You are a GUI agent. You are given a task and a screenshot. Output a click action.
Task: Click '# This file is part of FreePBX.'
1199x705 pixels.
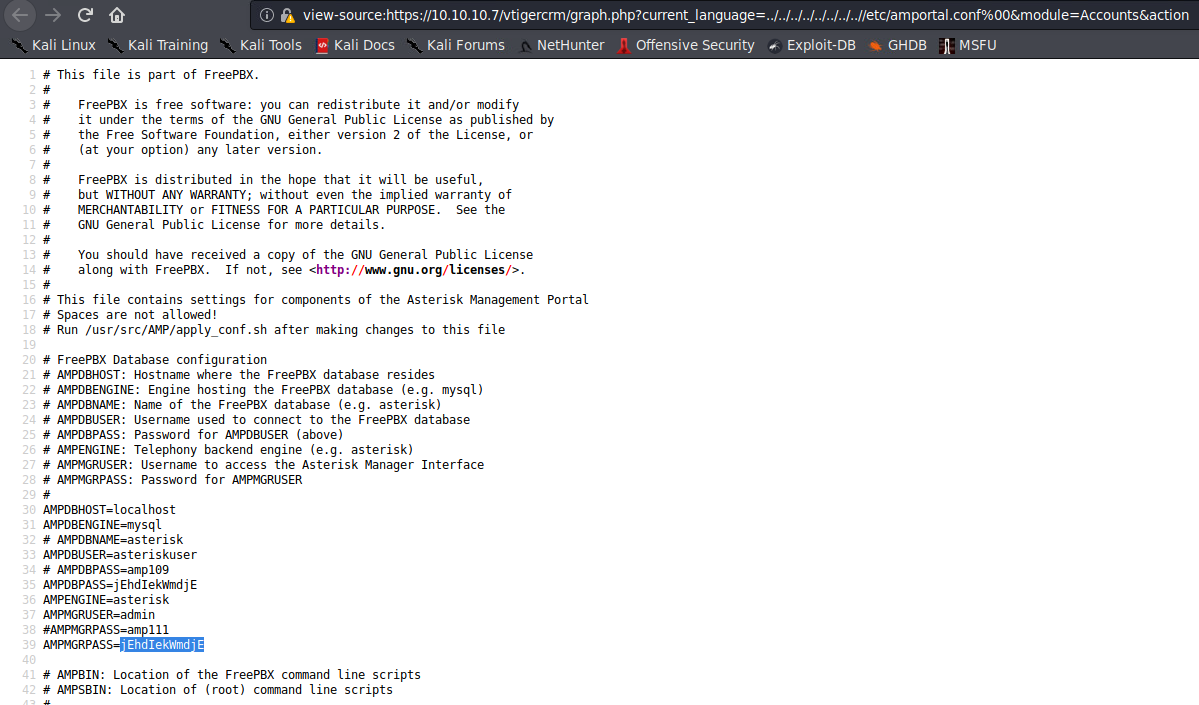pos(151,75)
